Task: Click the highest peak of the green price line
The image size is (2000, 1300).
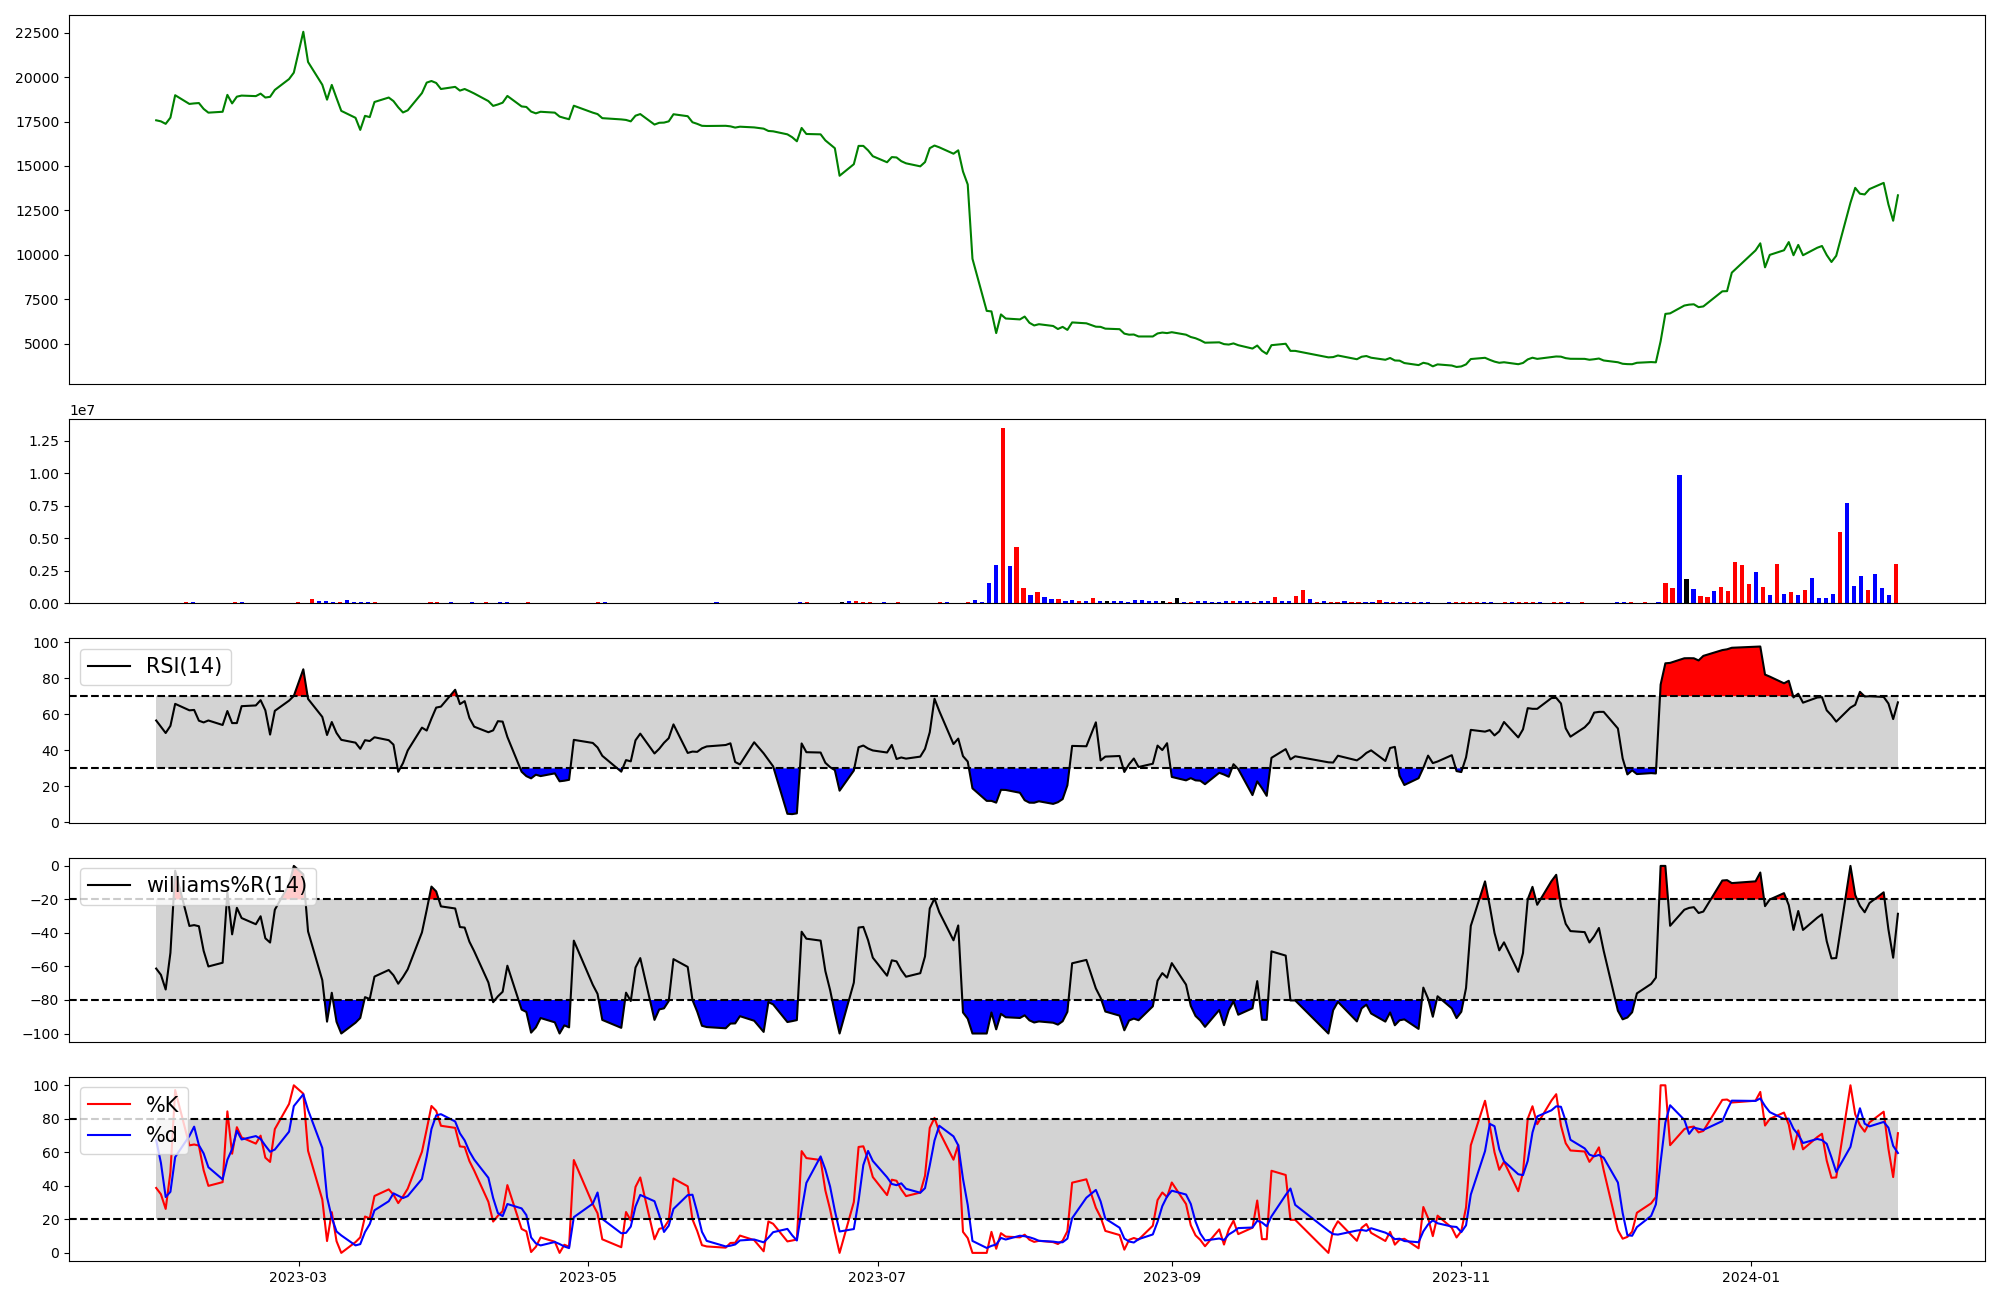Action: click(303, 32)
